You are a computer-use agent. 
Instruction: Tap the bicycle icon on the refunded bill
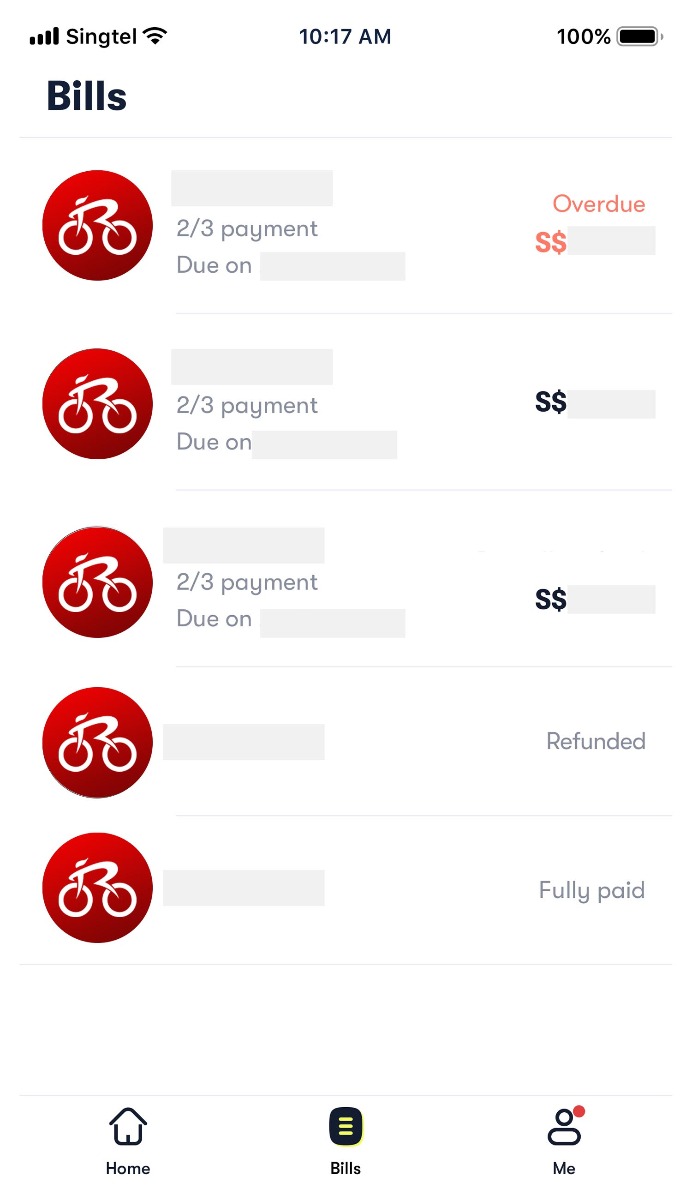pos(97,741)
